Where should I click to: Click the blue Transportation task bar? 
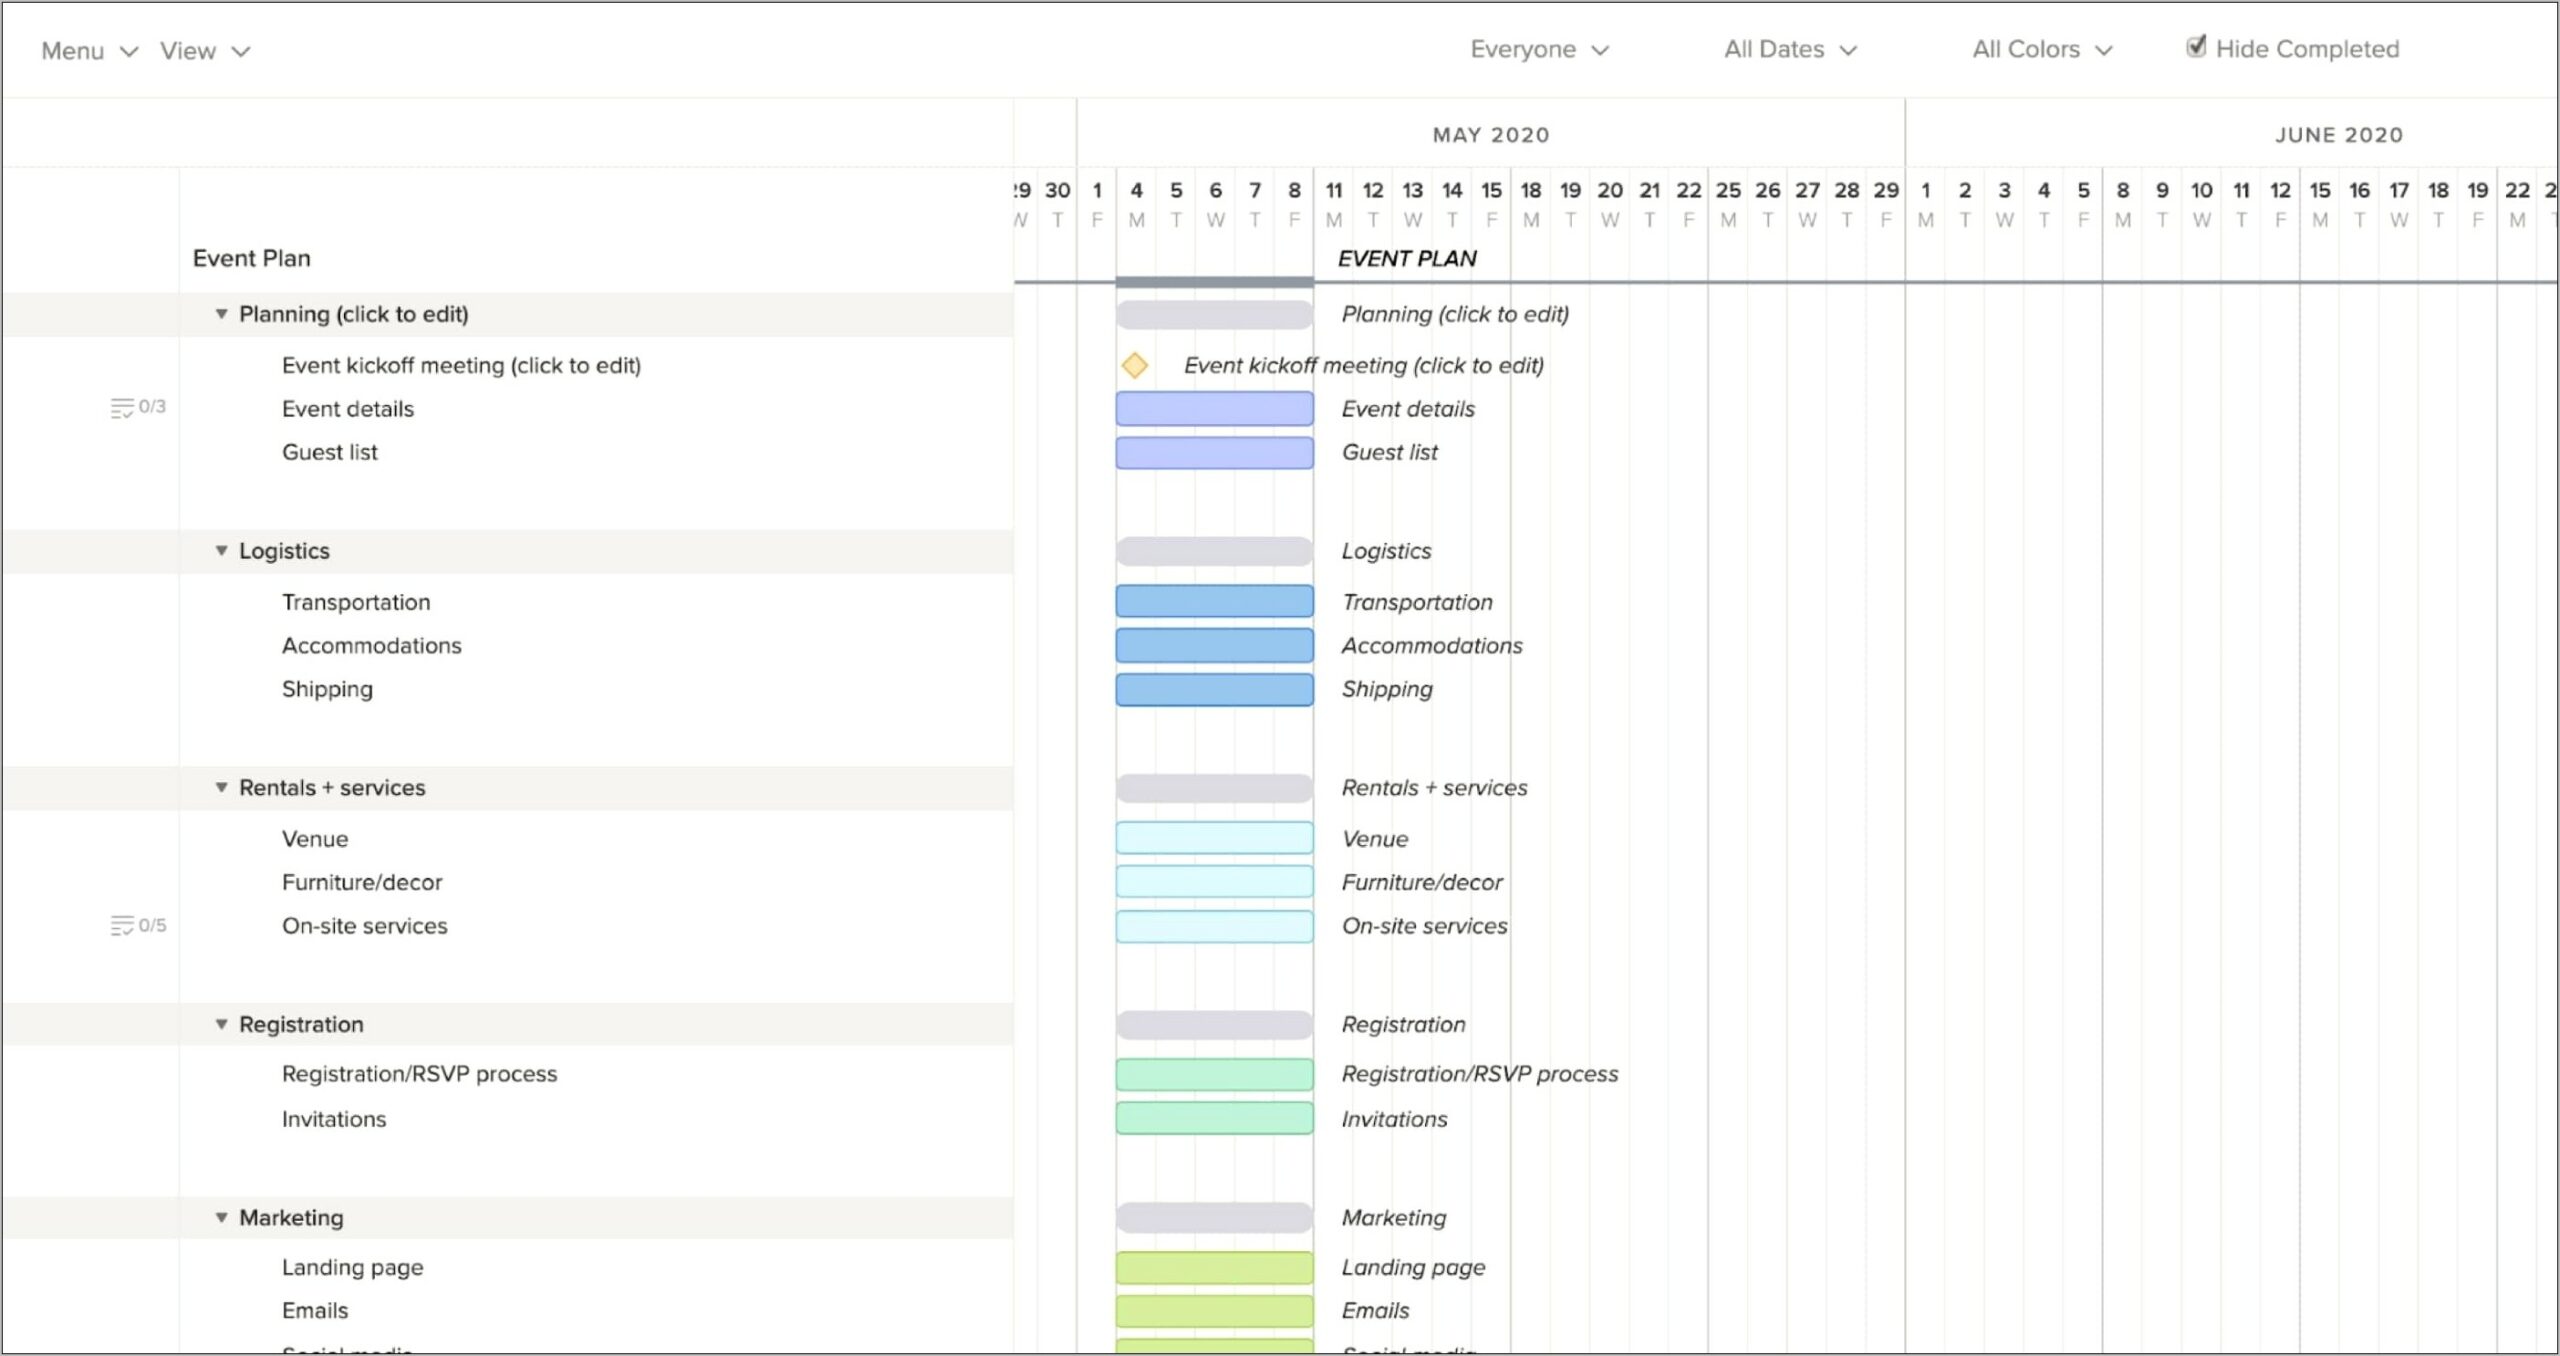(1214, 599)
